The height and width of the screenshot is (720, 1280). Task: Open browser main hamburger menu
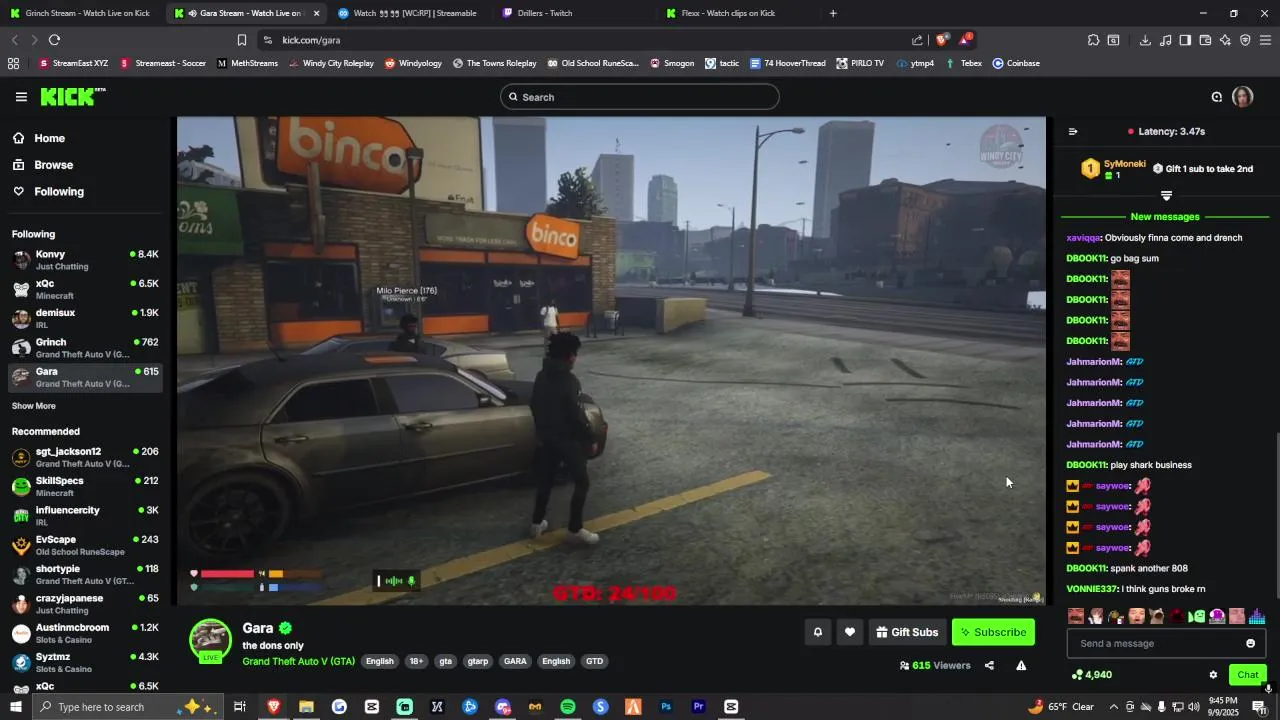pyautogui.click(x=1265, y=40)
